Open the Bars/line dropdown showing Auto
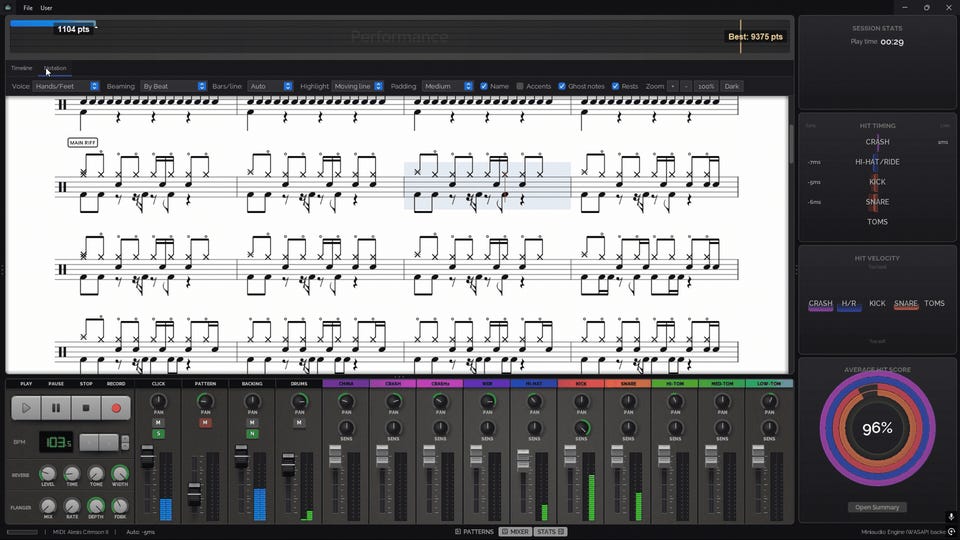960x540 pixels. [x=269, y=86]
